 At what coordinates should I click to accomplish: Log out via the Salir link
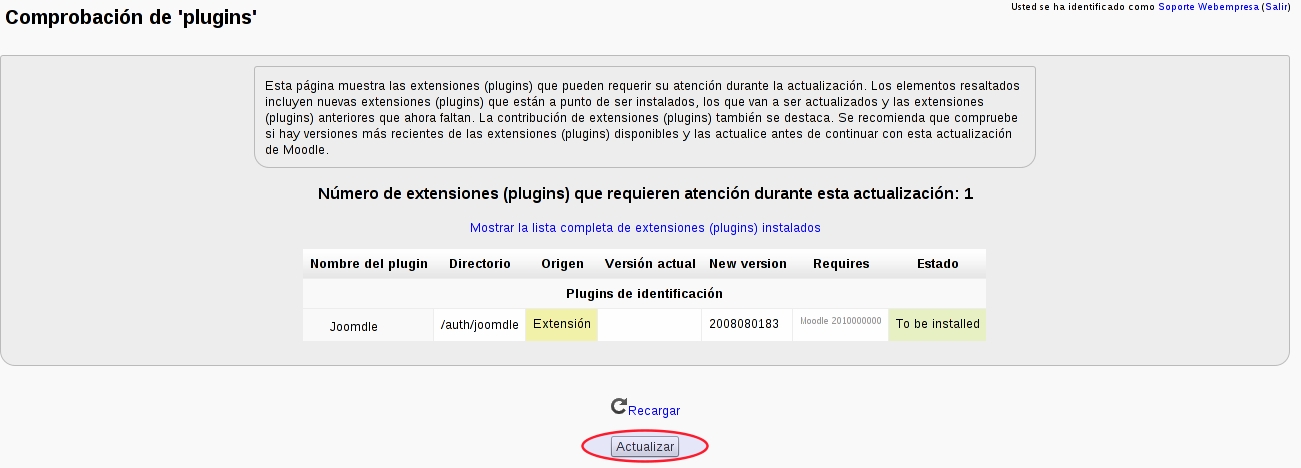pos(1275,7)
